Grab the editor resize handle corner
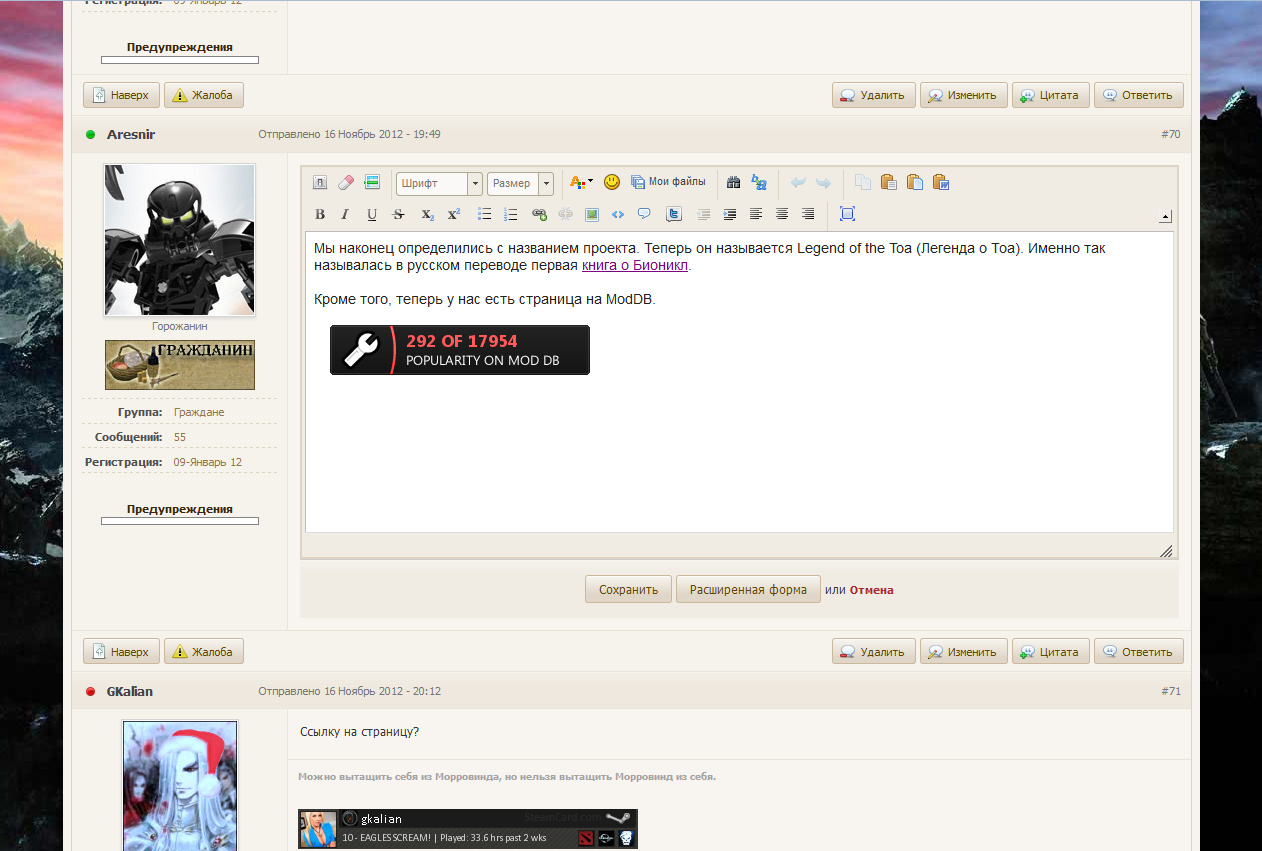This screenshot has width=1262, height=851. (1166, 551)
